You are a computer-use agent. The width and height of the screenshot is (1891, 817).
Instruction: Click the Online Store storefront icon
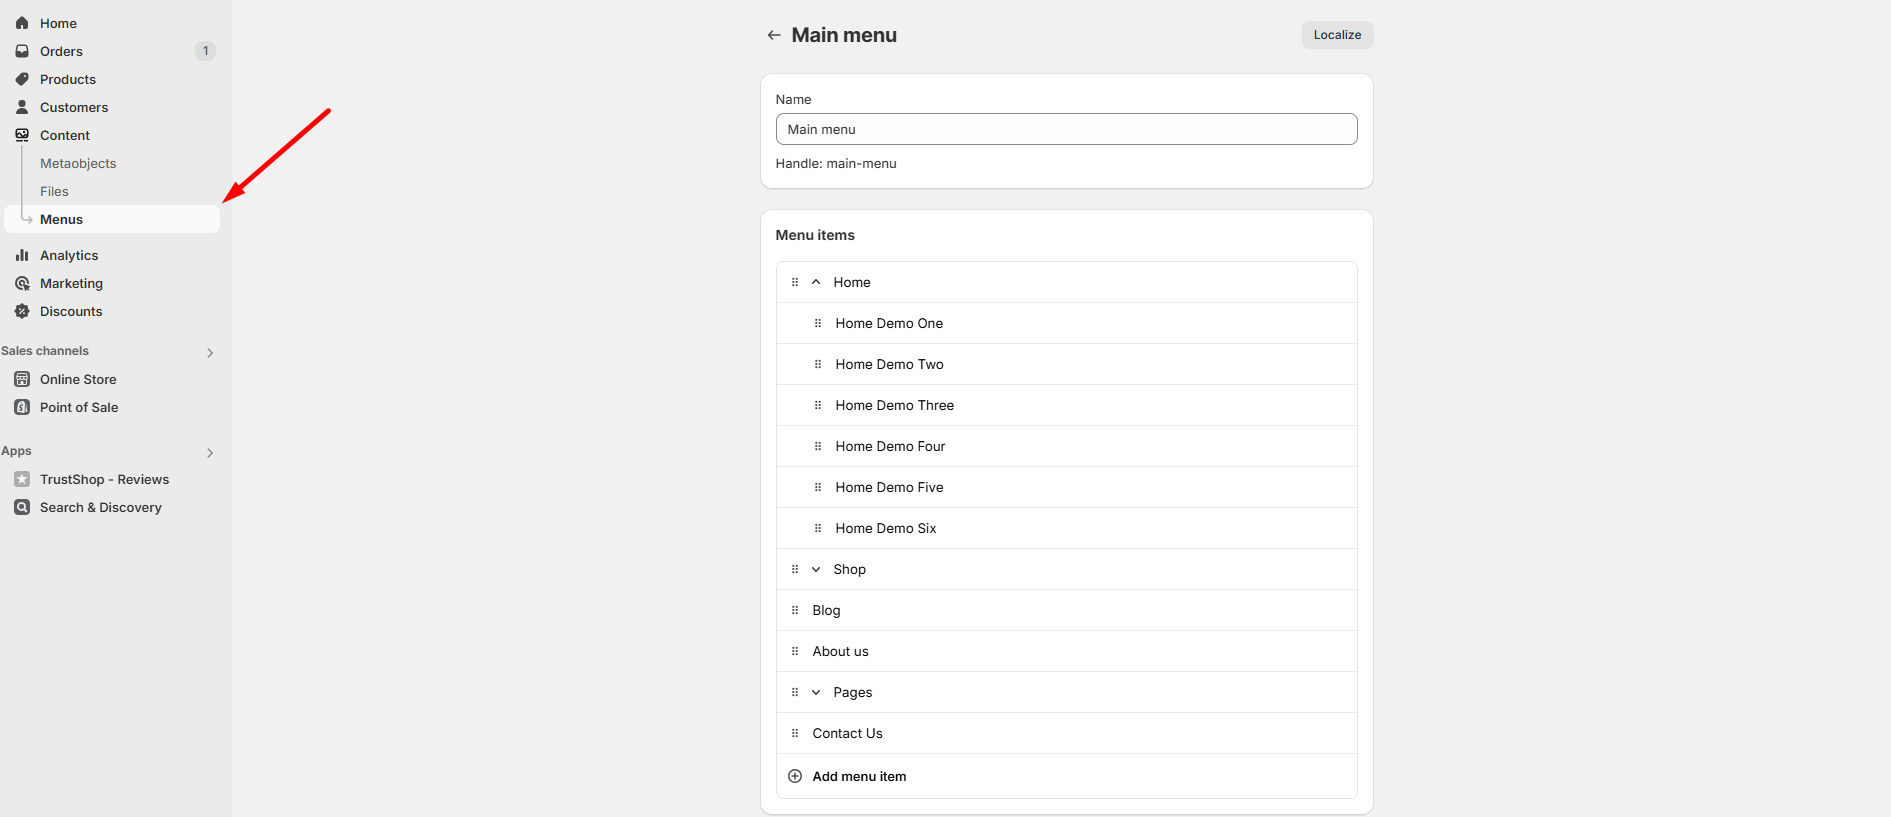pos(22,379)
